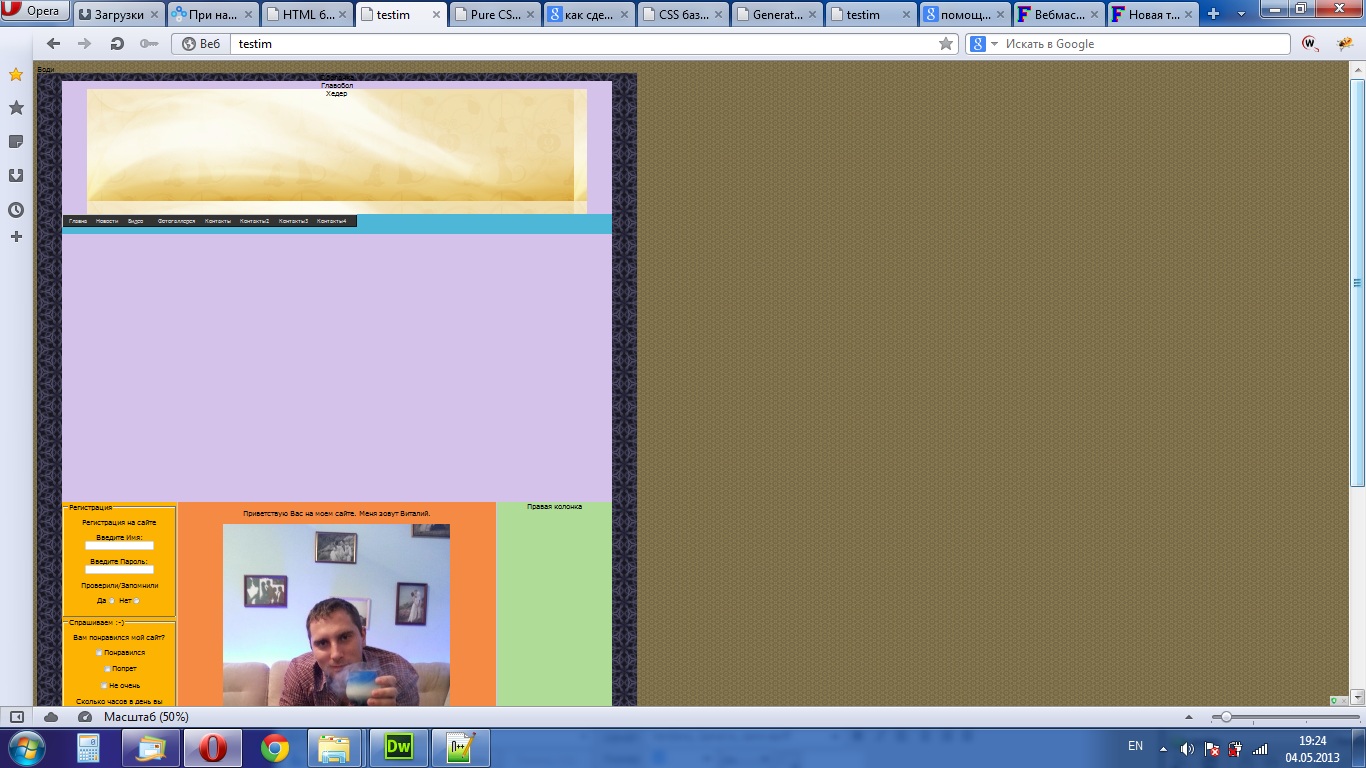Select the Нет radio button
Screen dimensions: 1366x768
tap(136, 601)
